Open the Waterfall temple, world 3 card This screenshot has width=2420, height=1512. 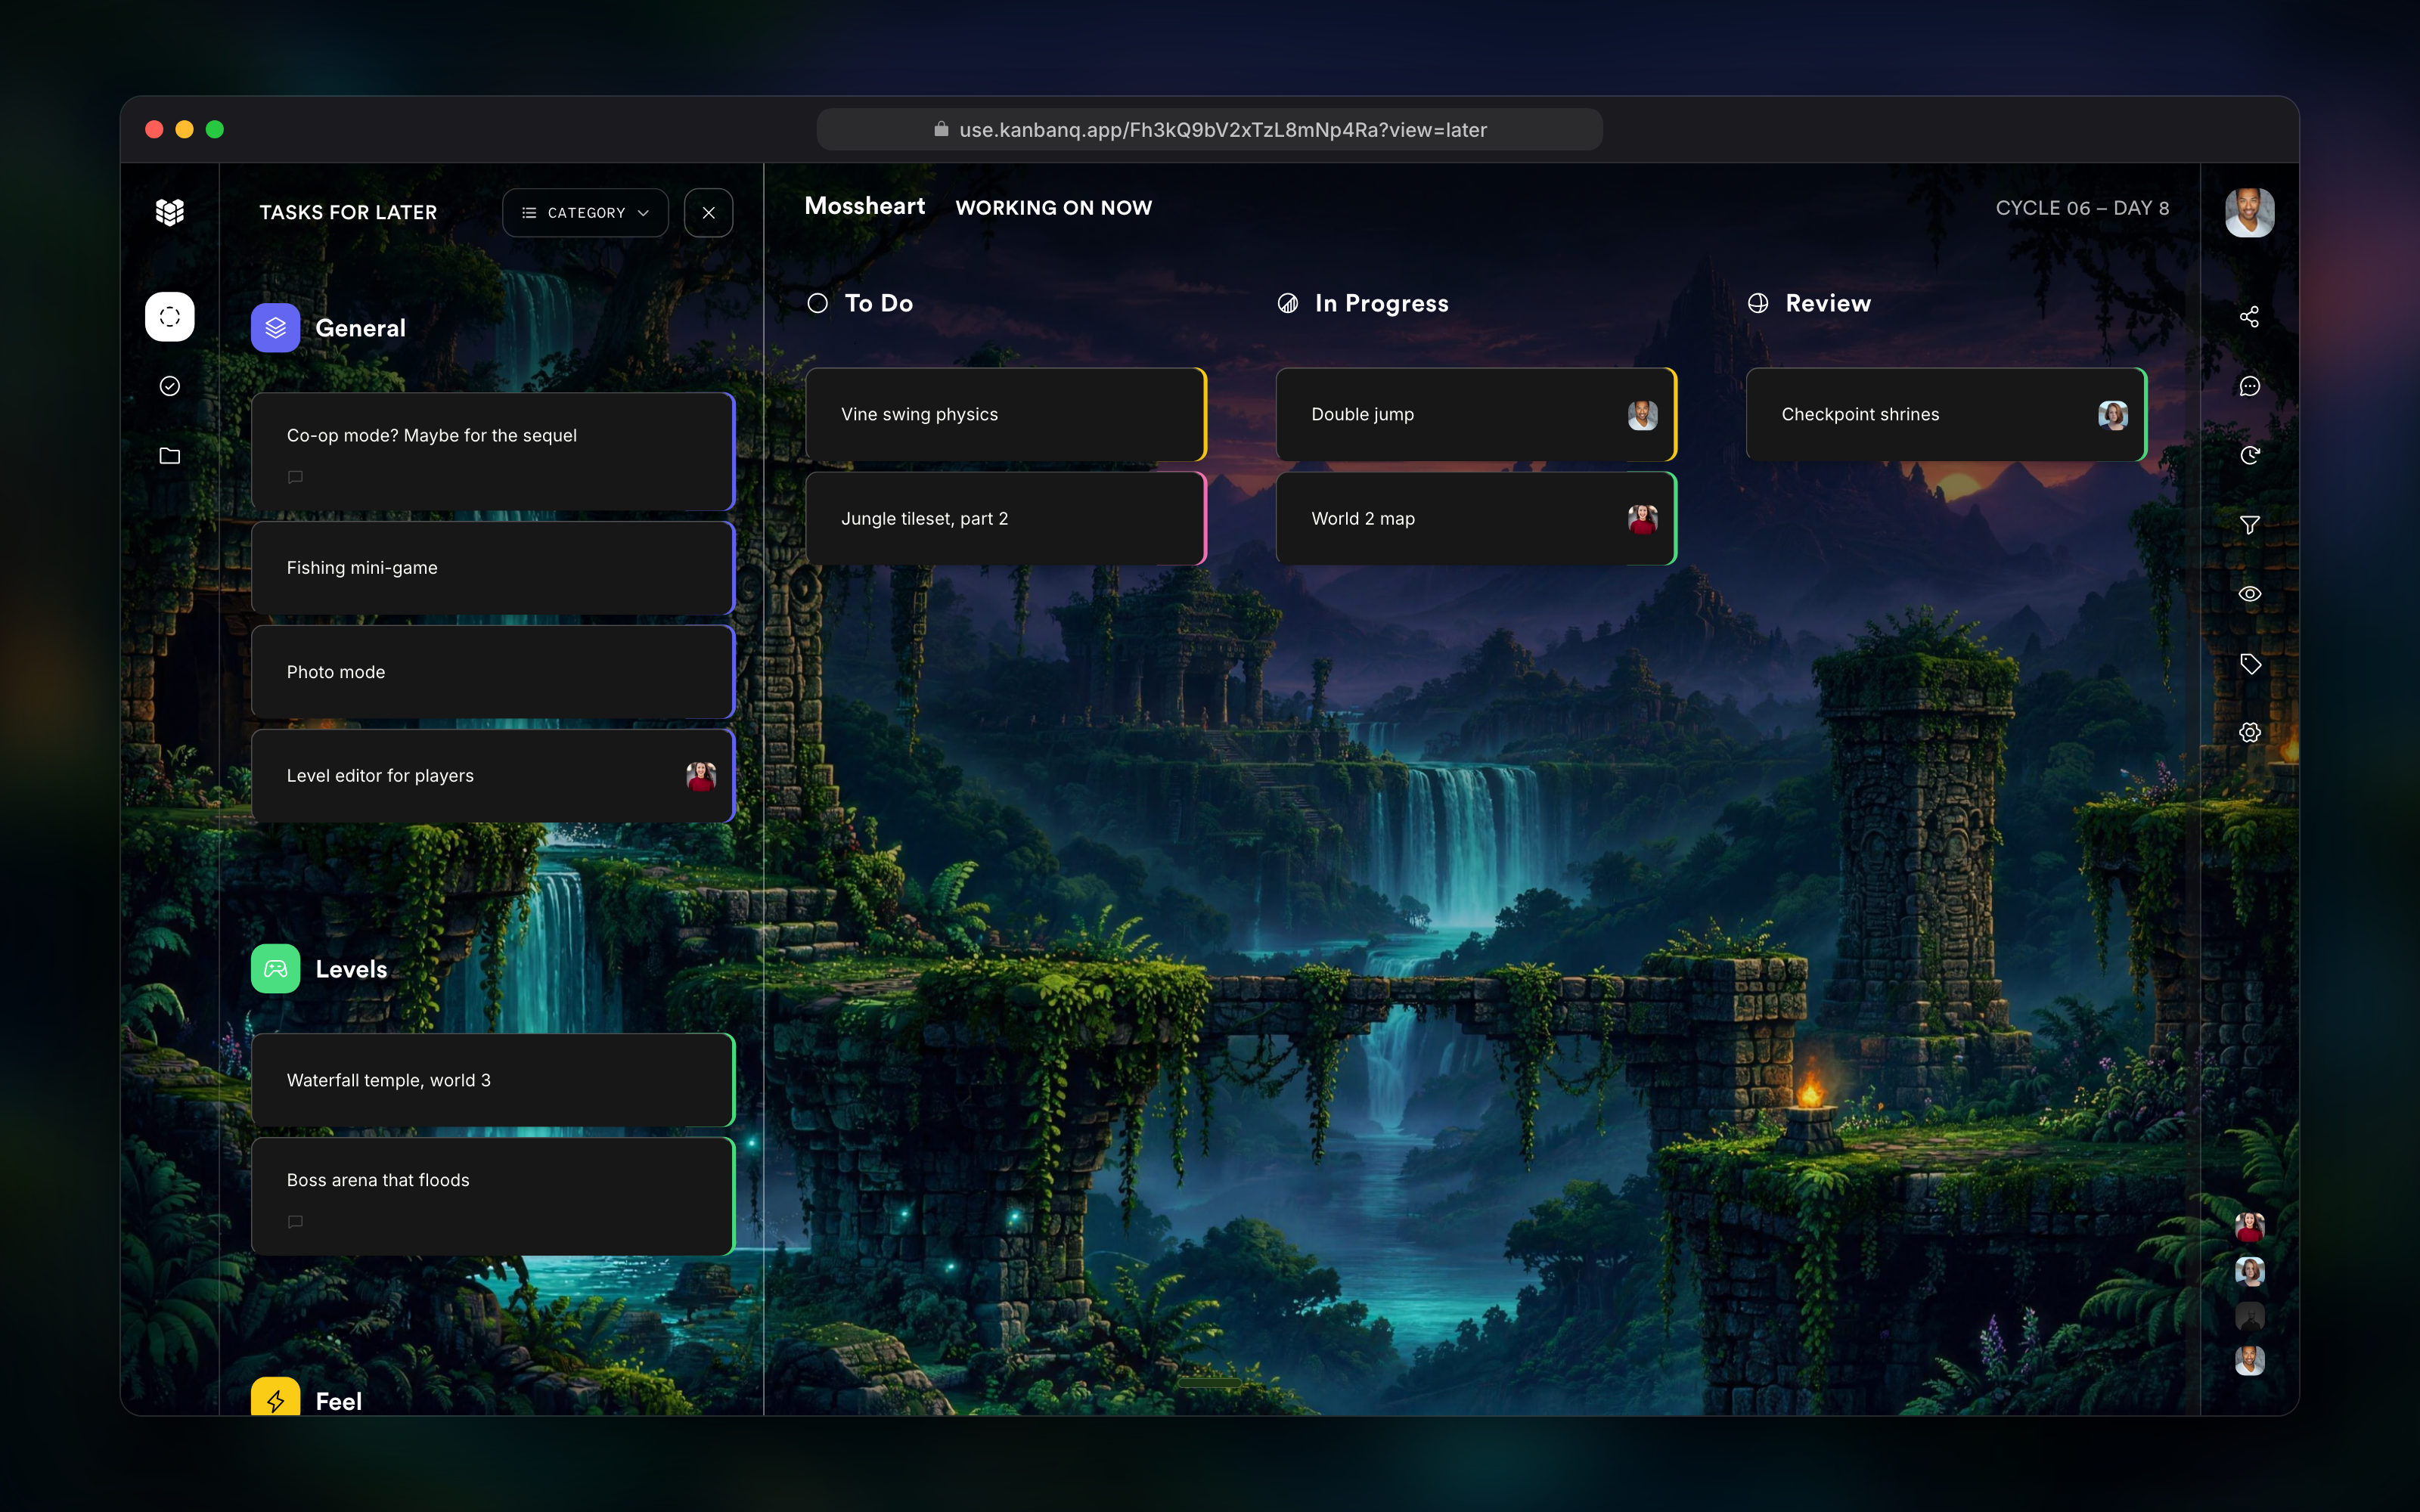493,1080
